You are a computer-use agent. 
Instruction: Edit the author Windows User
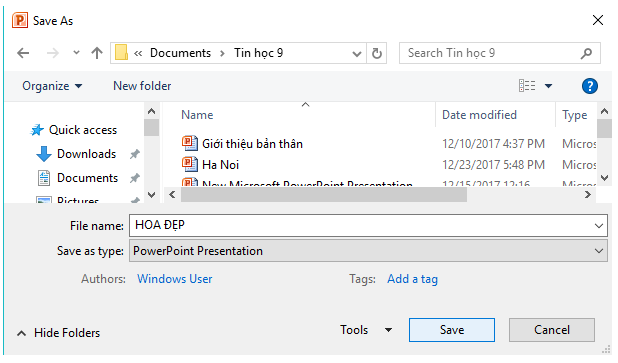(175, 279)
